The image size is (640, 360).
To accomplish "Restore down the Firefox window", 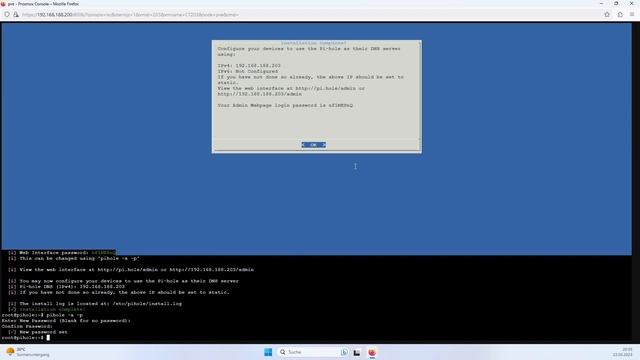I will tap(616, 4).
